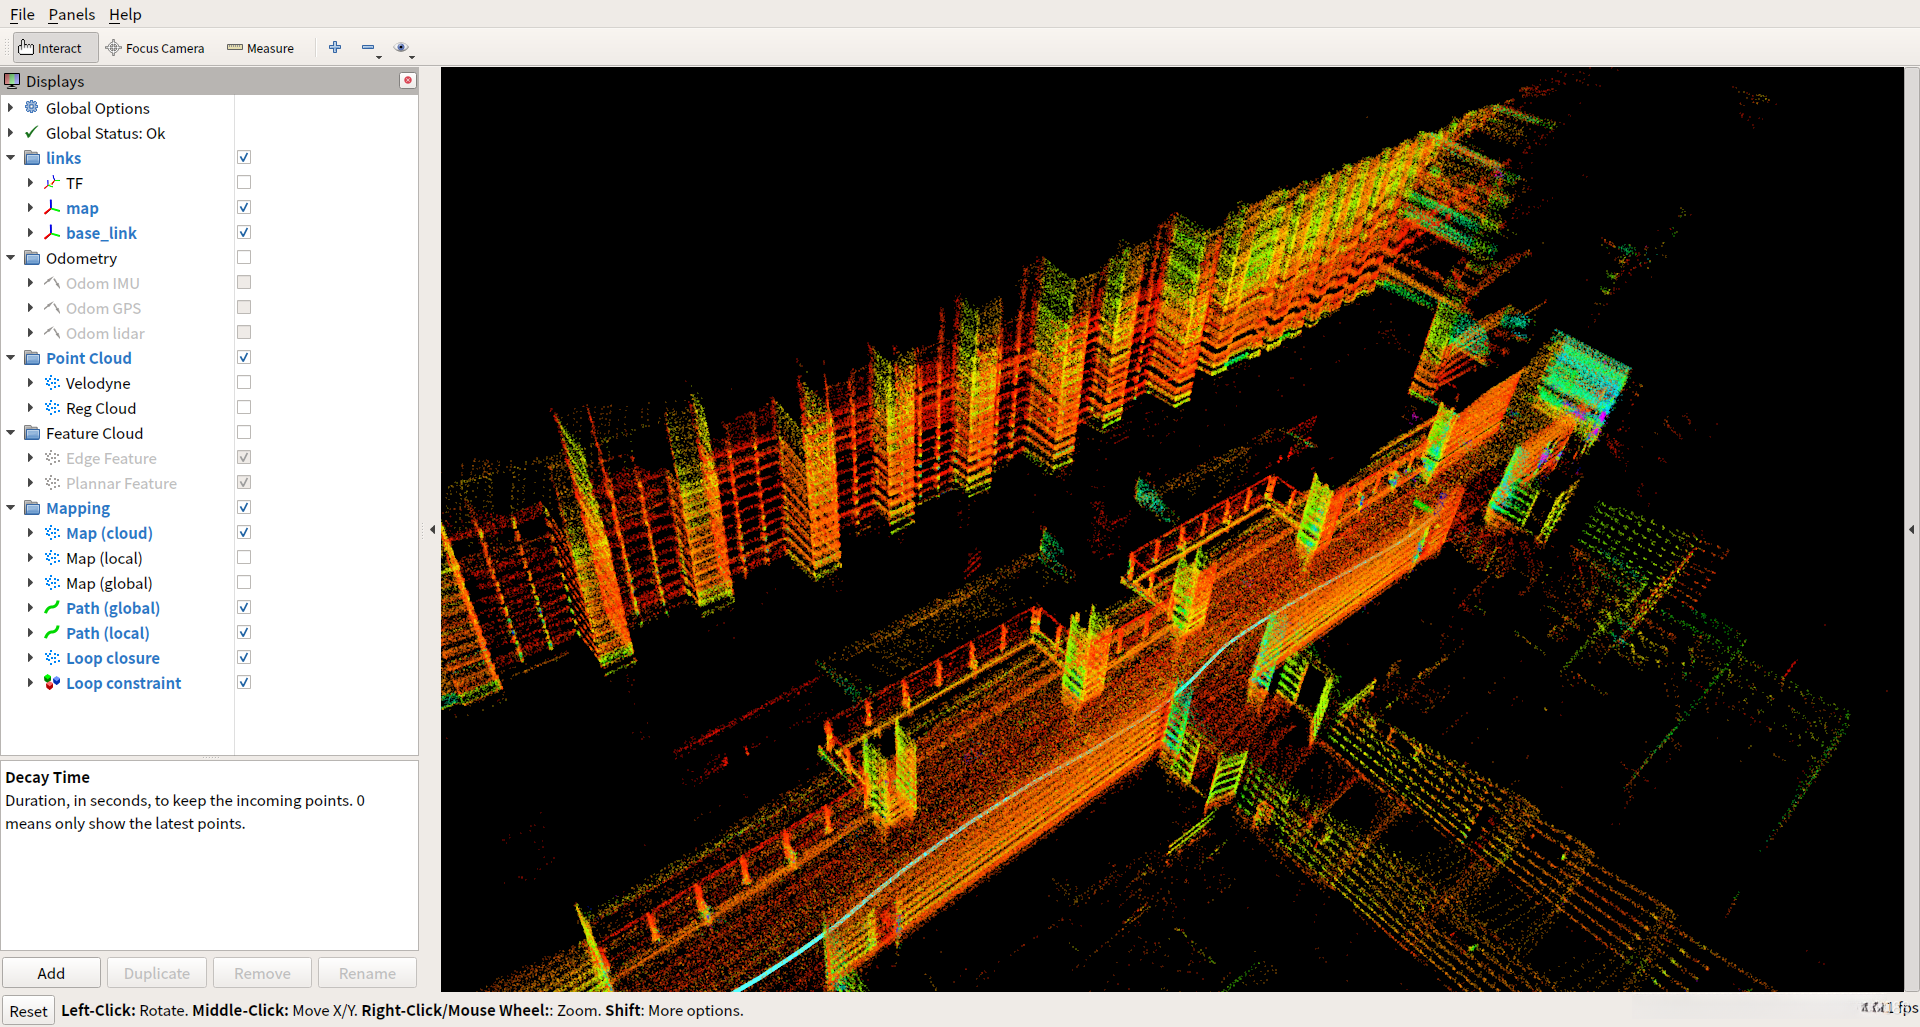Click the Rename button
The image size is (1920, 1027).
(x=367, y=973)
